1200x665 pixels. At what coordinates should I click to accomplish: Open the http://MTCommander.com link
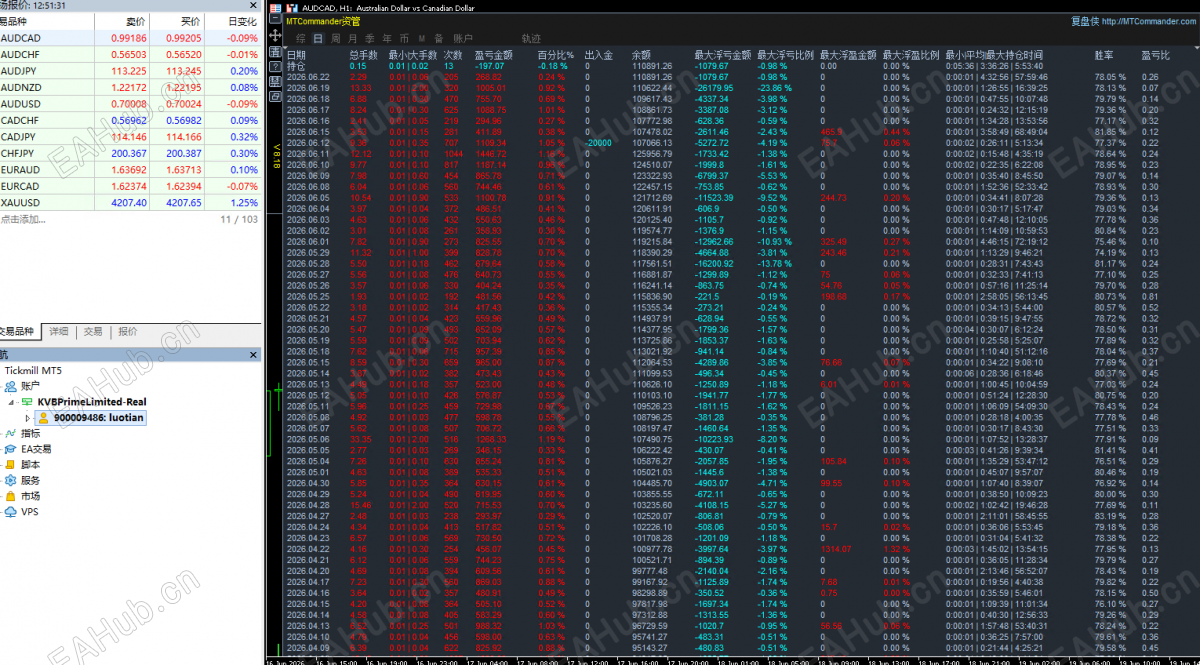coord(1151,20)
